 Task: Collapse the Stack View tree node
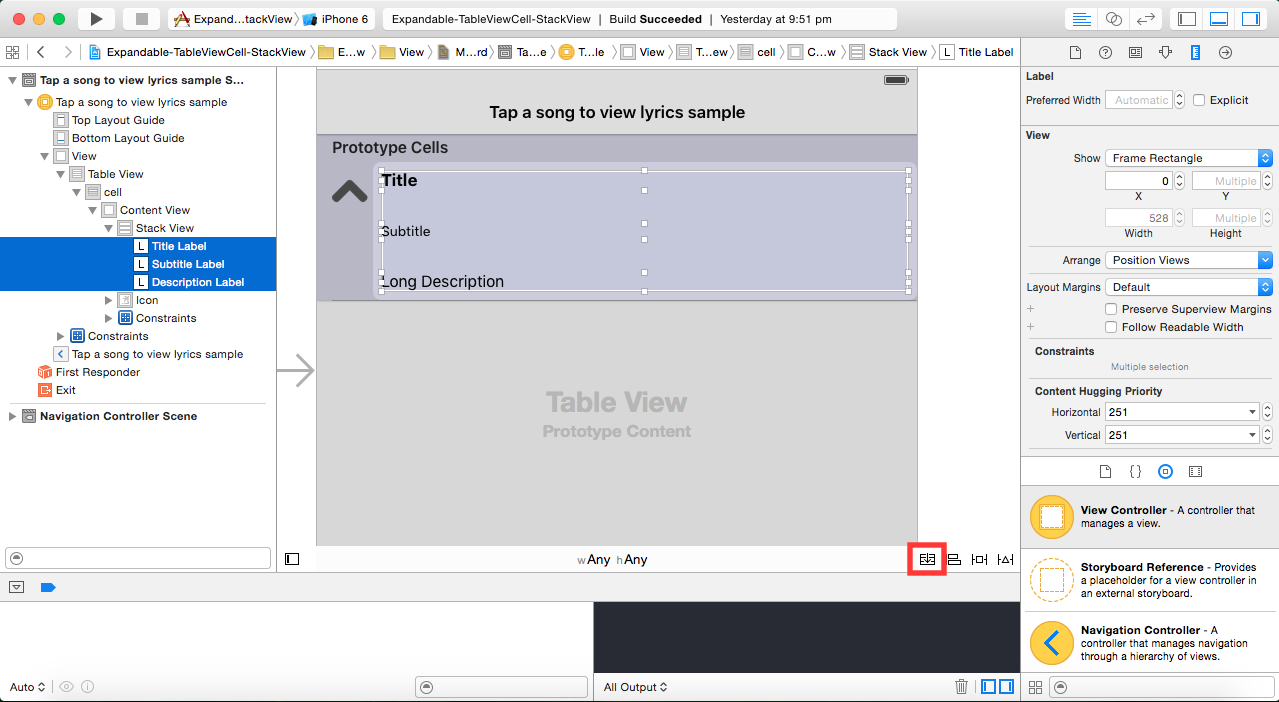click(x=109, y=228)
